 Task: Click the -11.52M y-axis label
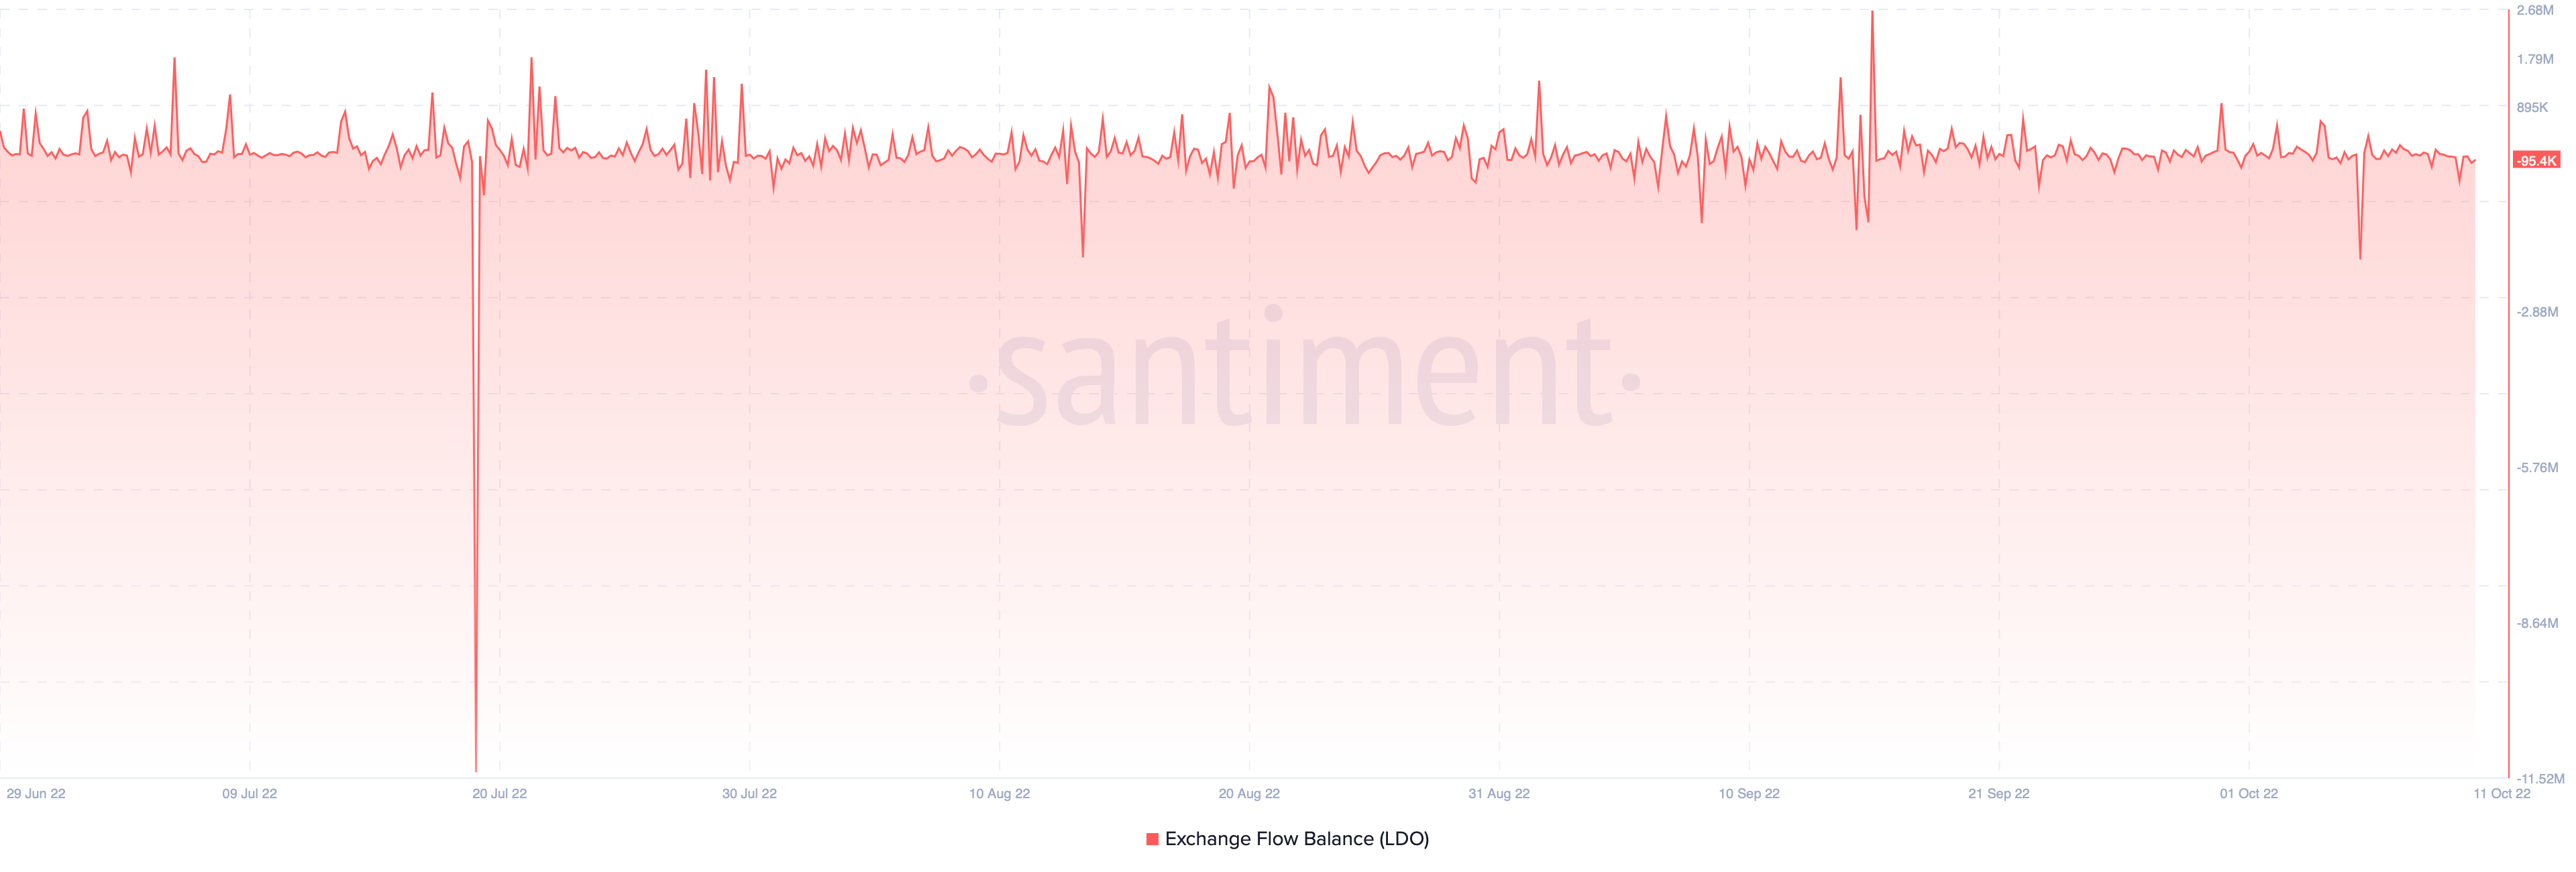(x=2540, y=778)
